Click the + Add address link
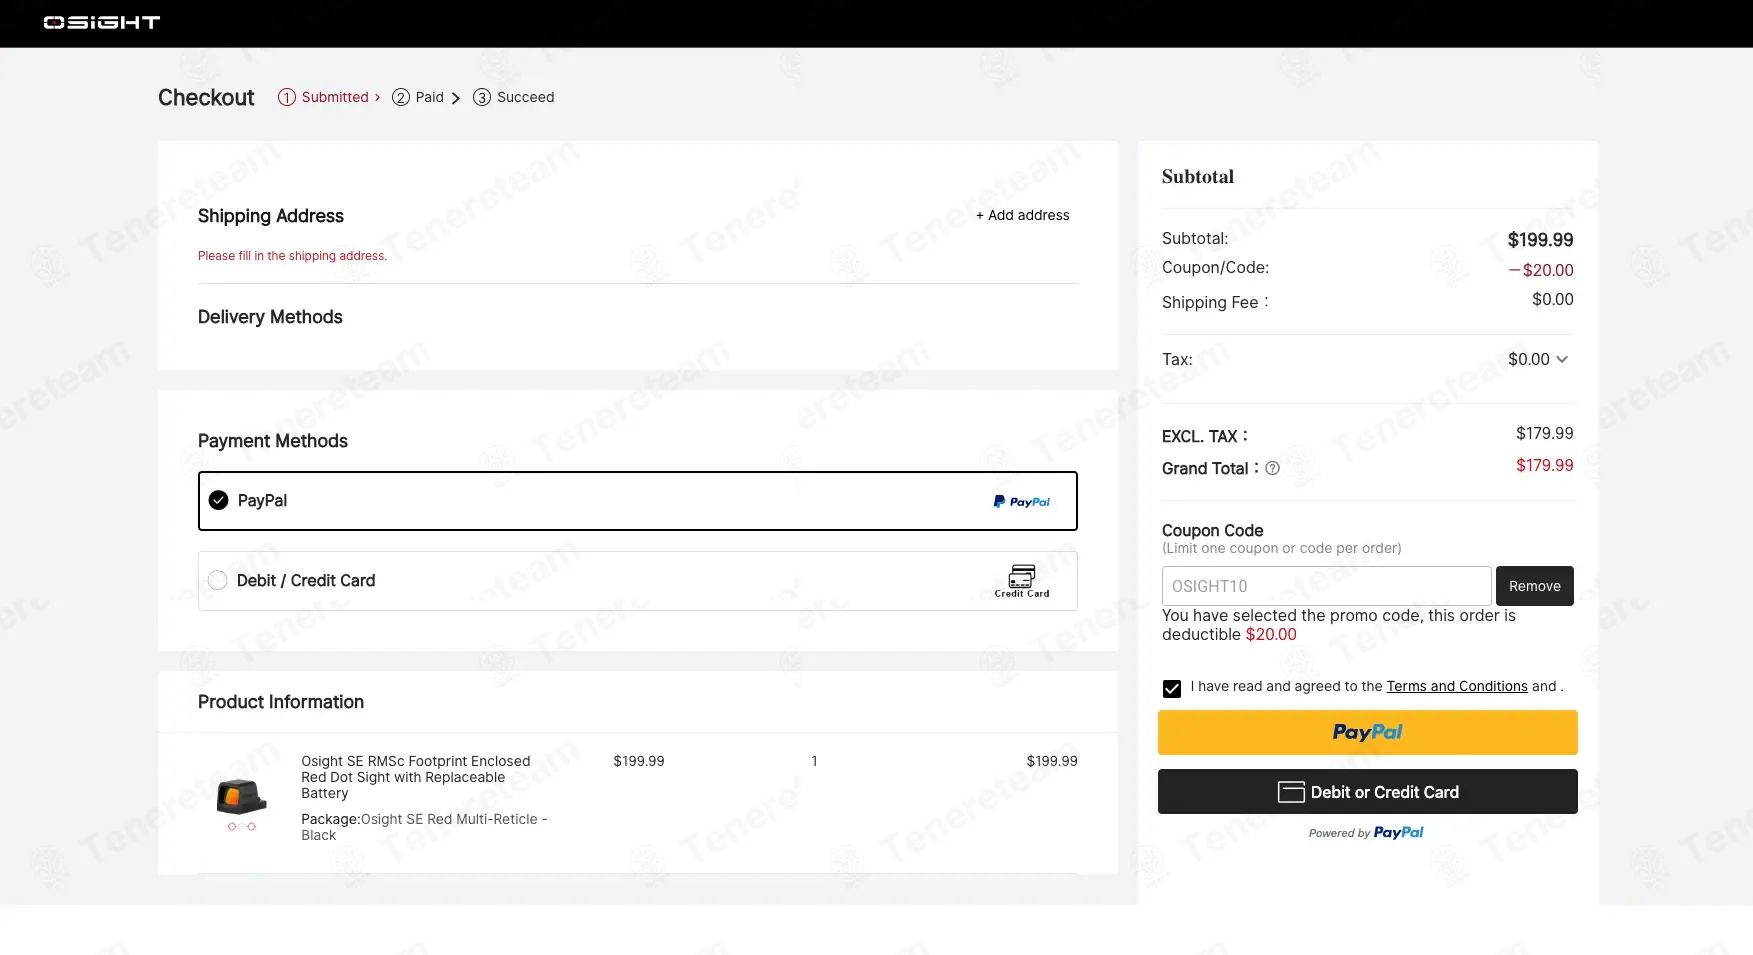This screenshot has height=955, width=1753. 1022,215
